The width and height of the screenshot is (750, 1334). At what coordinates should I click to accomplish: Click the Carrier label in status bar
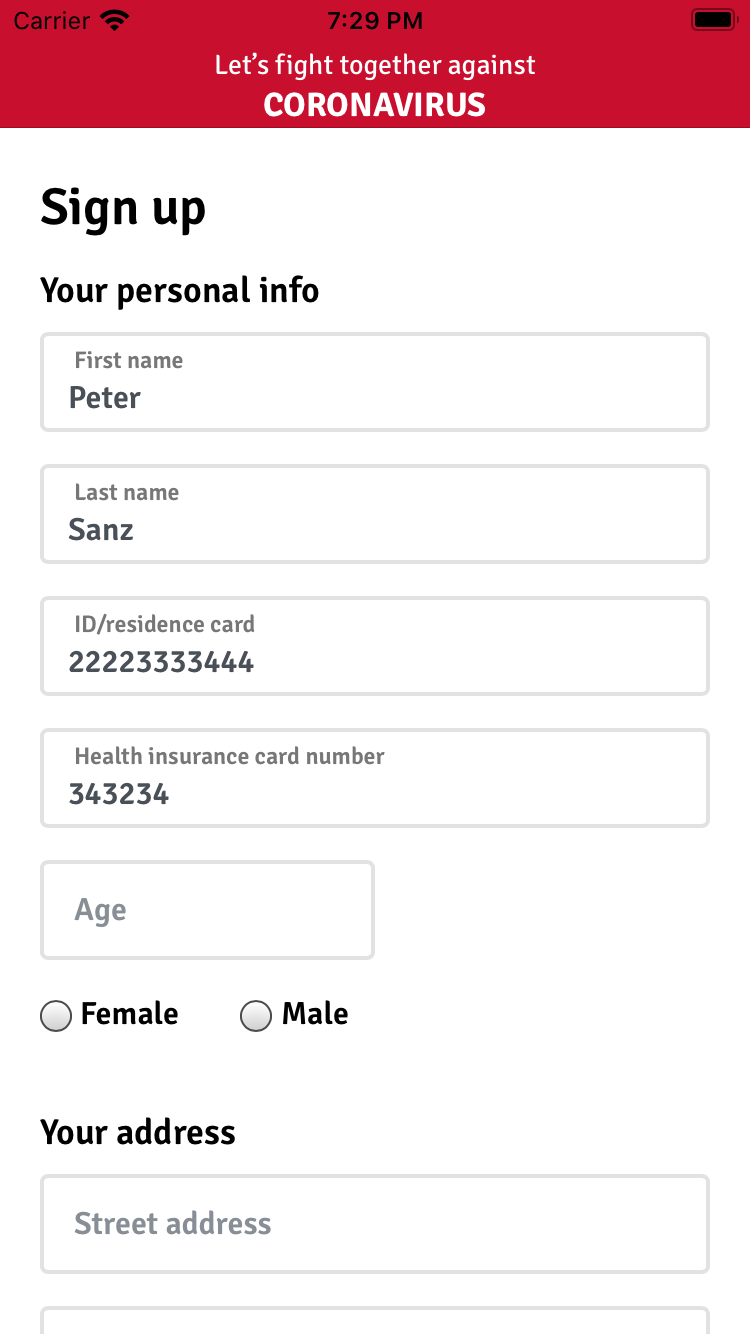[50, 20]
